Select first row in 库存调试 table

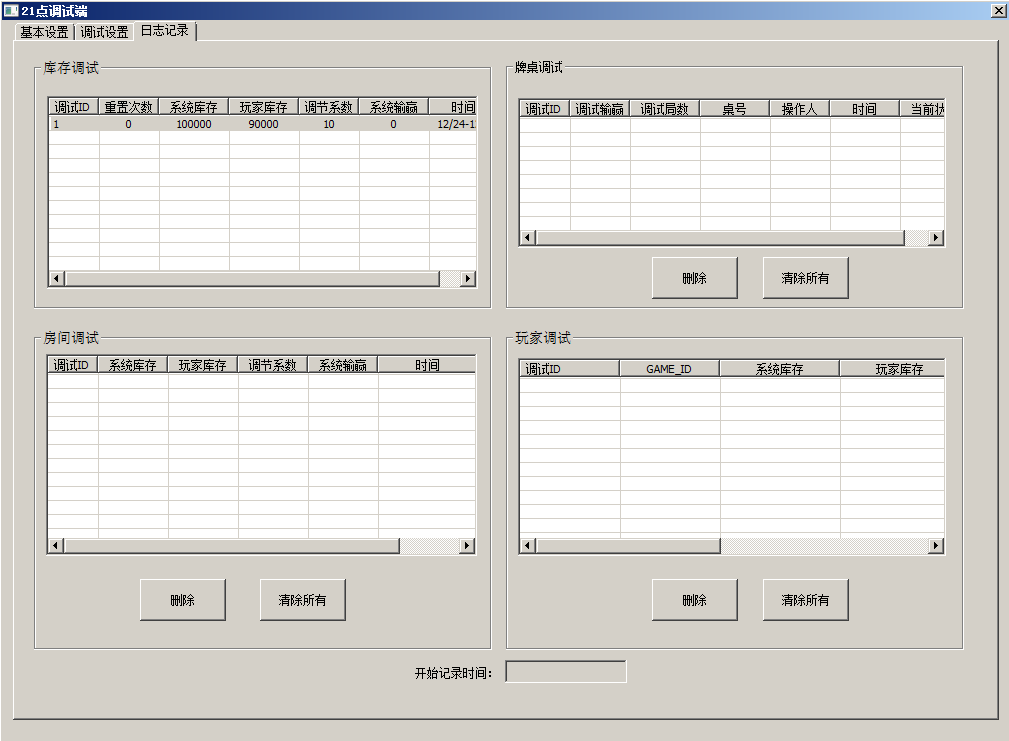(x=260, y=125)
